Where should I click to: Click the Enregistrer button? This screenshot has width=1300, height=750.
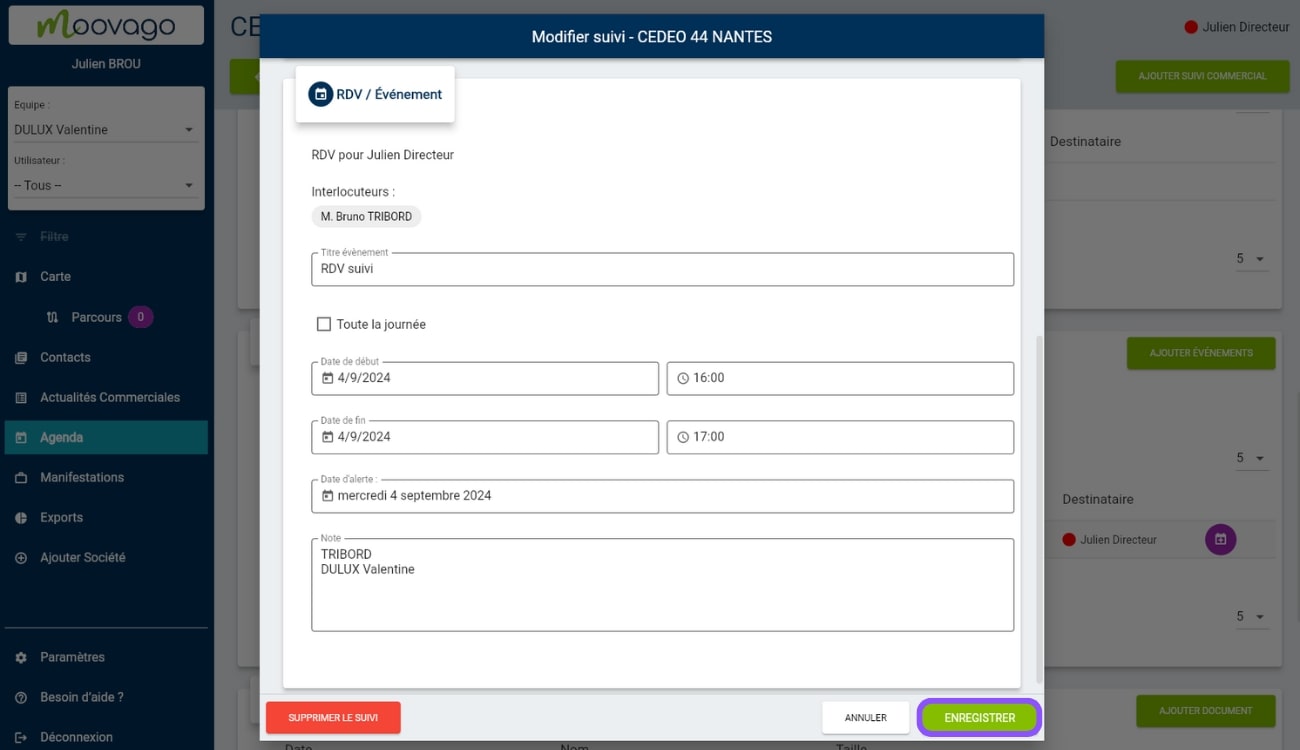pos(979,718)
